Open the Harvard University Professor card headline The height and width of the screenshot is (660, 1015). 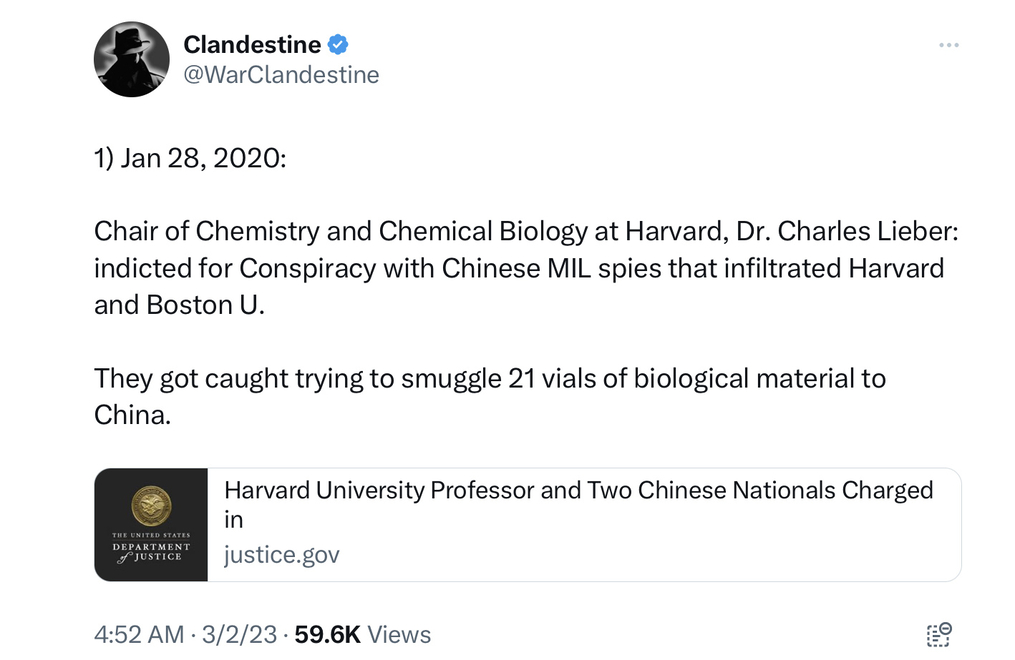point(578,491)
